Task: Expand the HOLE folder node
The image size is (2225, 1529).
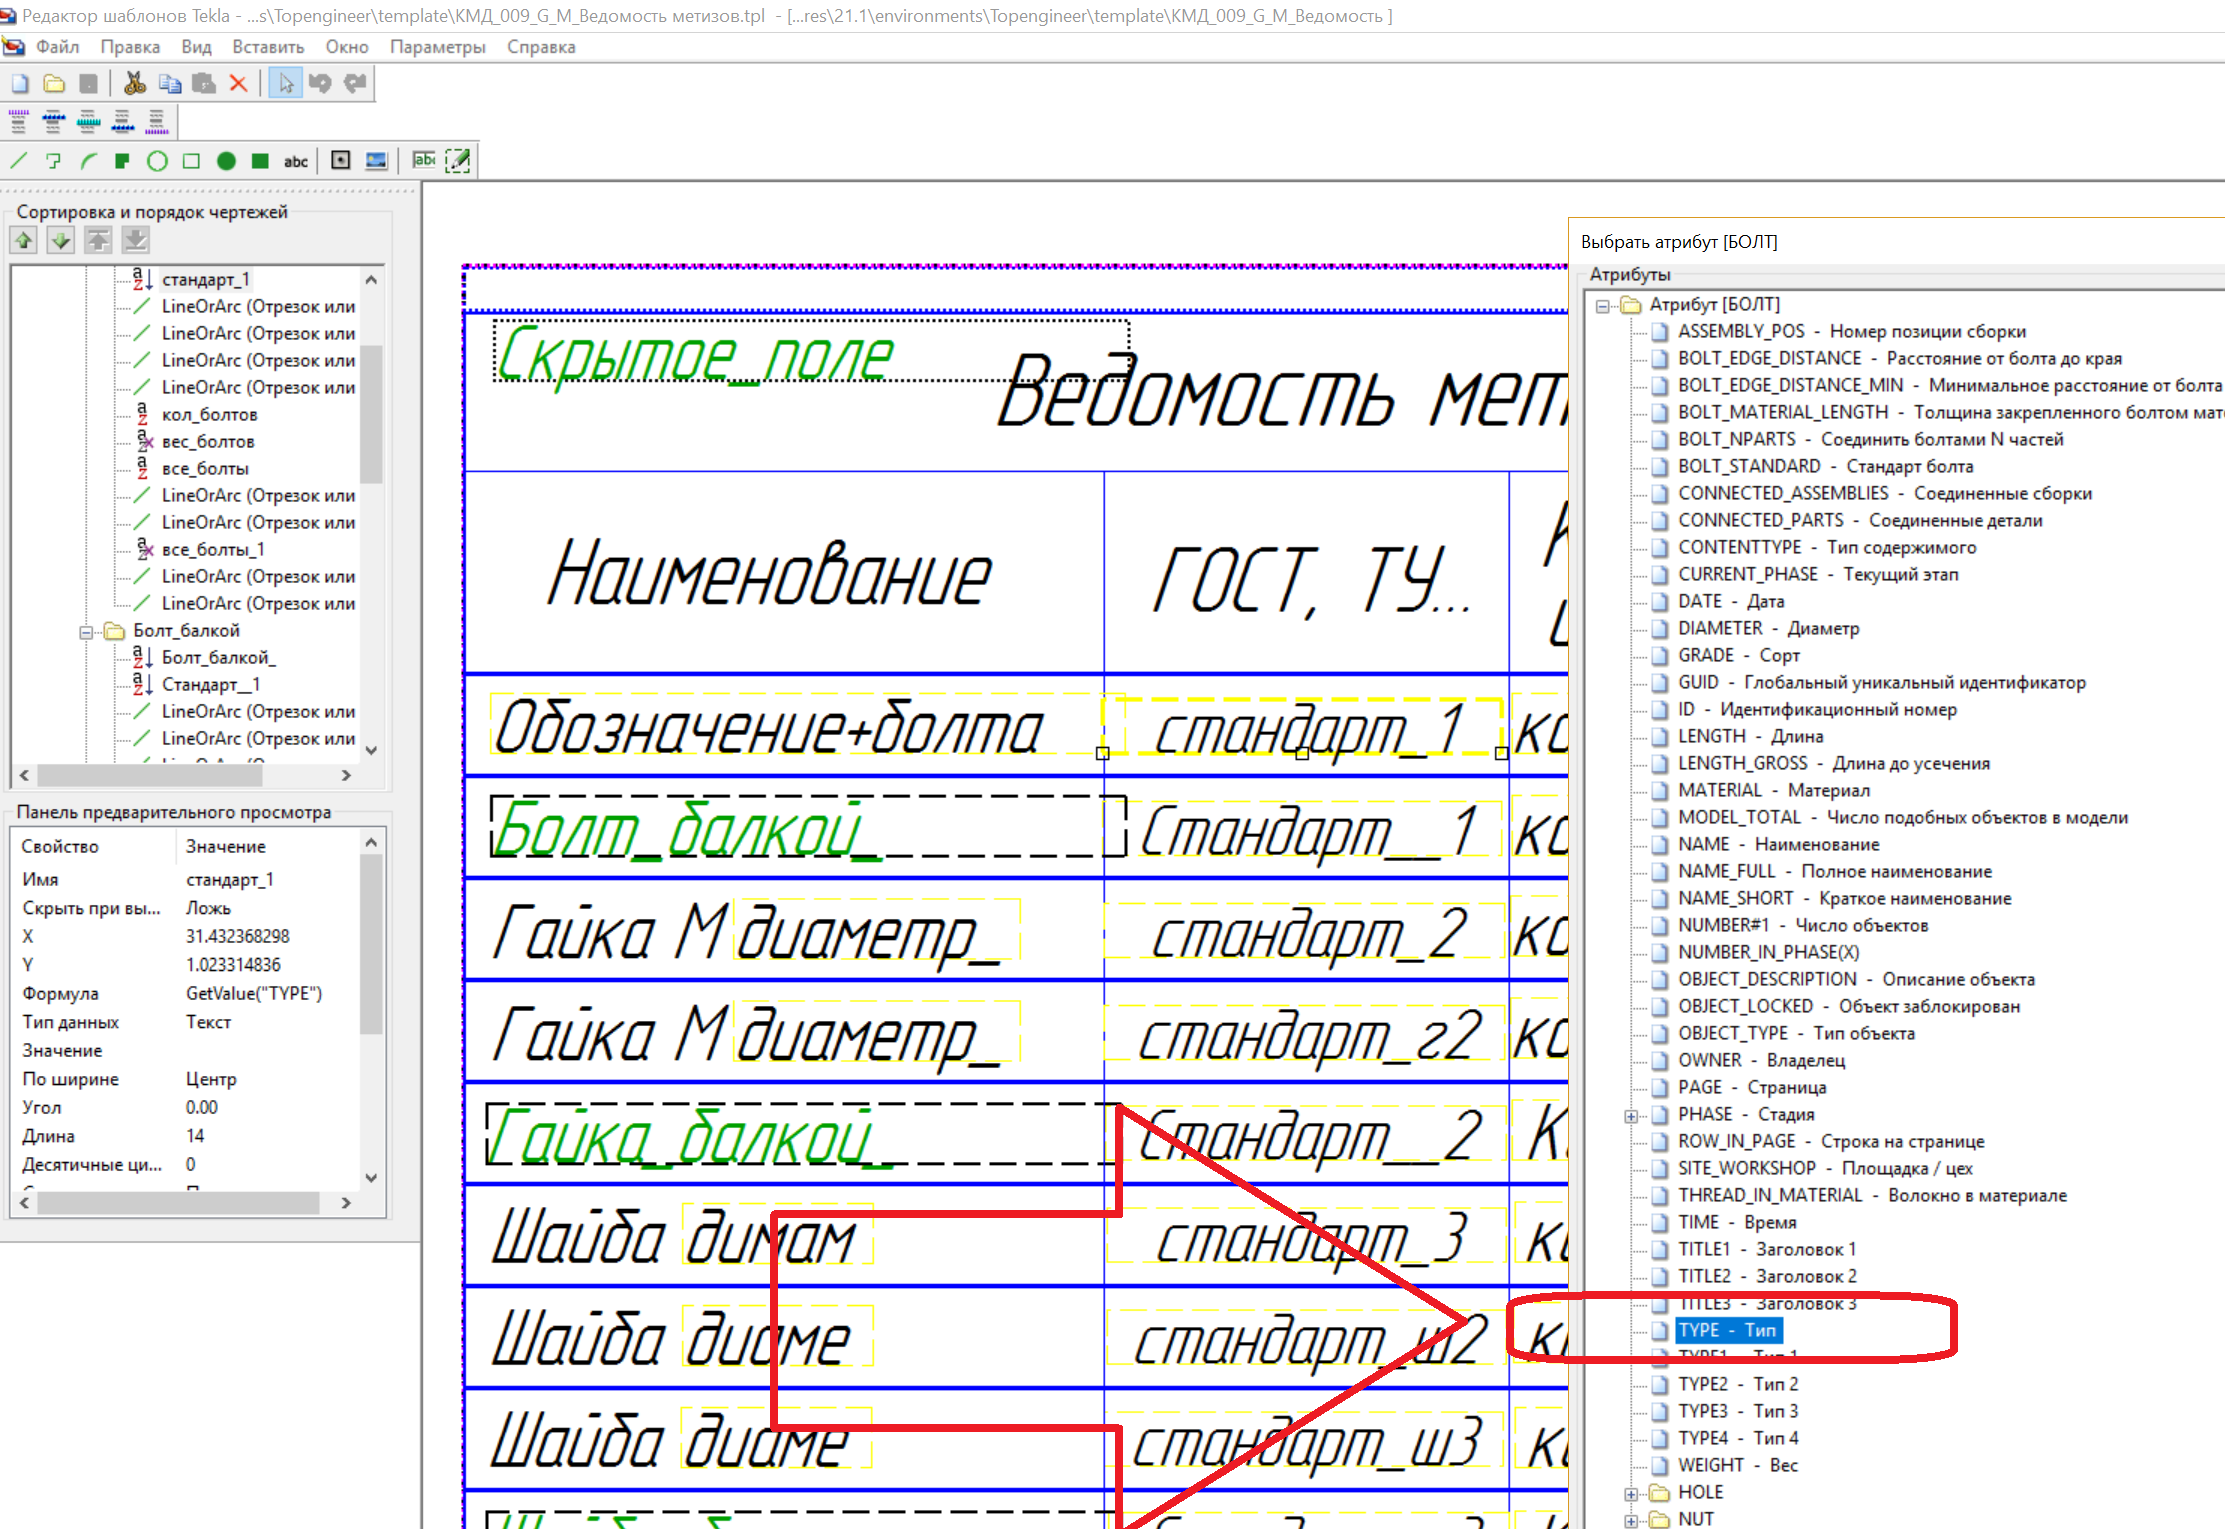Action: click(x=1631, y=1493)
